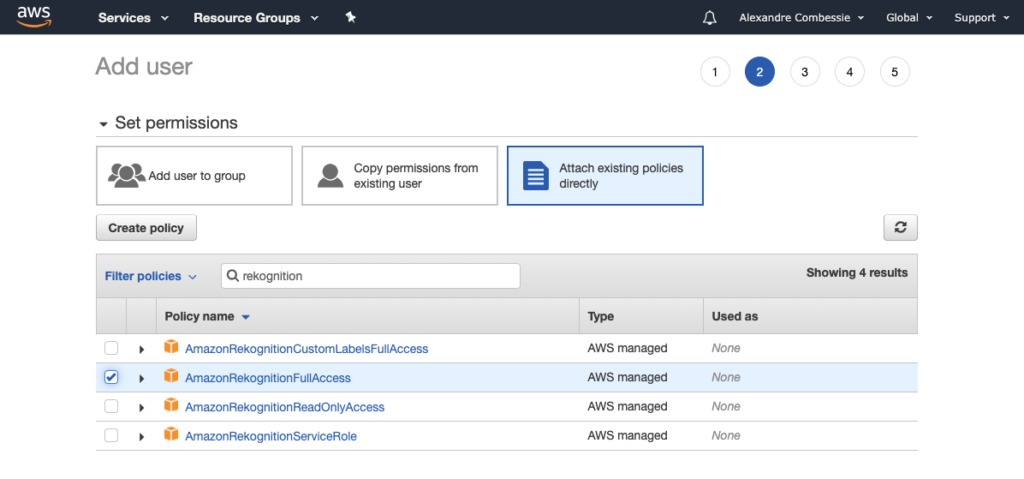The width and height of the screenshot is (1024, 479).
Task: Open the Resource Groups menu
Action: 256,18
